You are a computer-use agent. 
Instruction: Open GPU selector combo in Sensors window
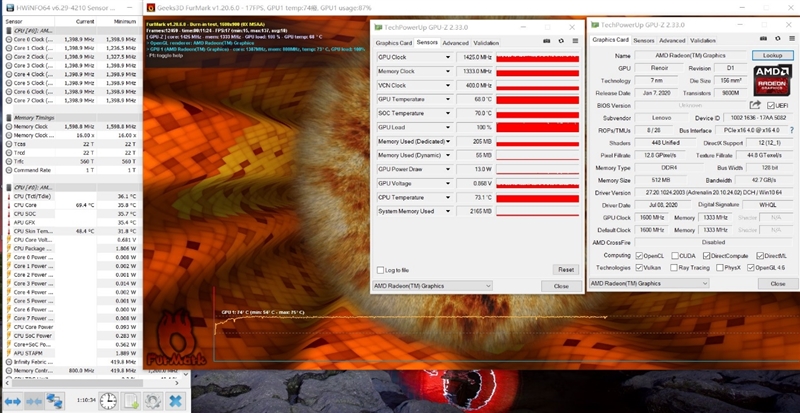[433, 286]
